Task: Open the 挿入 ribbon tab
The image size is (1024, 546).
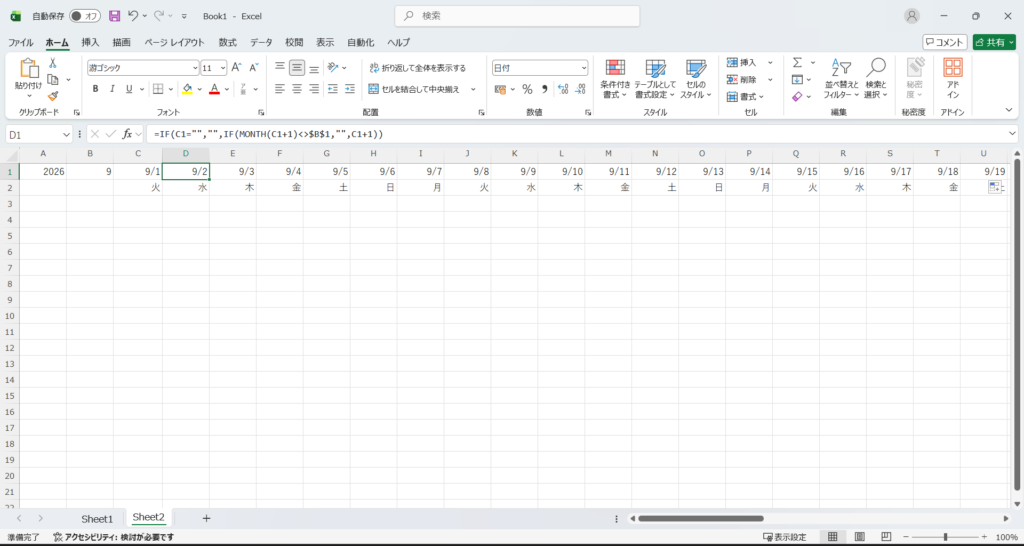Action: point(90,42)
